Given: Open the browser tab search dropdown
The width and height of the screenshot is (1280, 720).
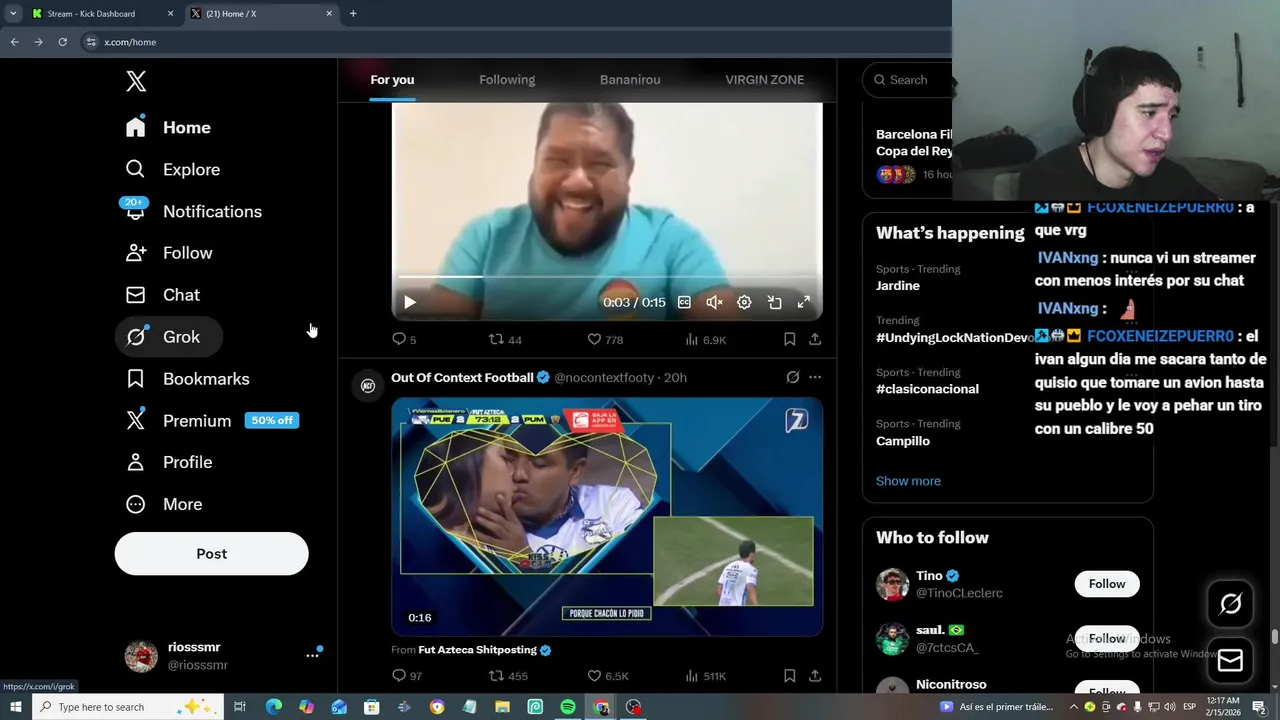Looking at the screenshot, I should [x=13, y=14].
